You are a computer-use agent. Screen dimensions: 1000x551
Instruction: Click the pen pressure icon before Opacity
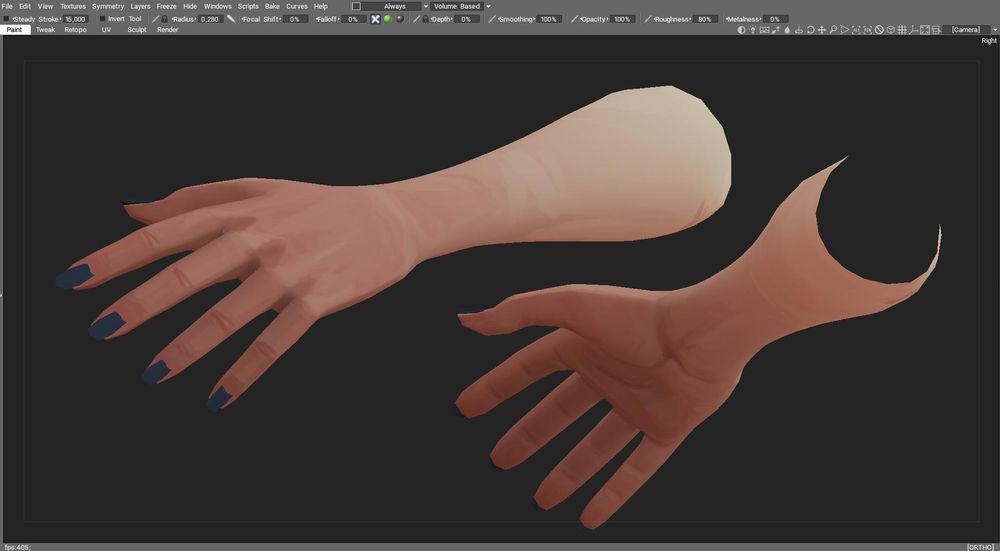(575, 19)
